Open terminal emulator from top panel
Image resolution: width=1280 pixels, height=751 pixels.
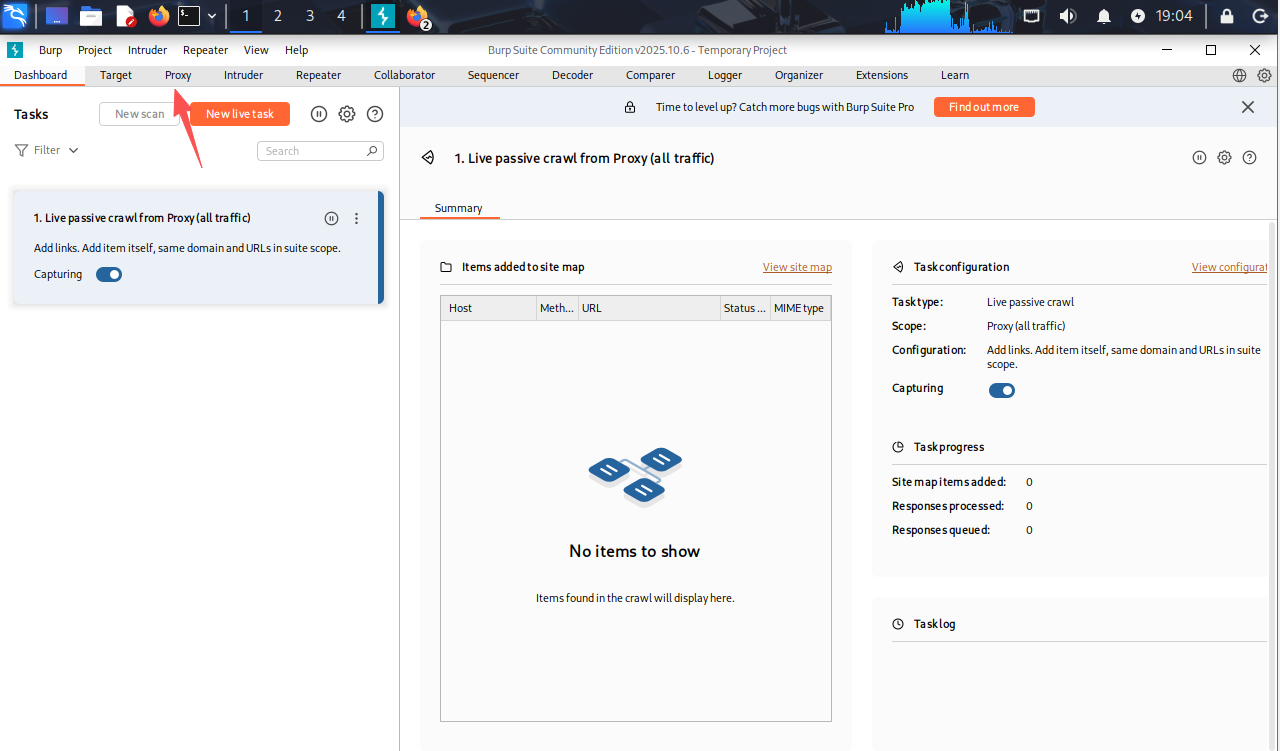click(189, 16)
